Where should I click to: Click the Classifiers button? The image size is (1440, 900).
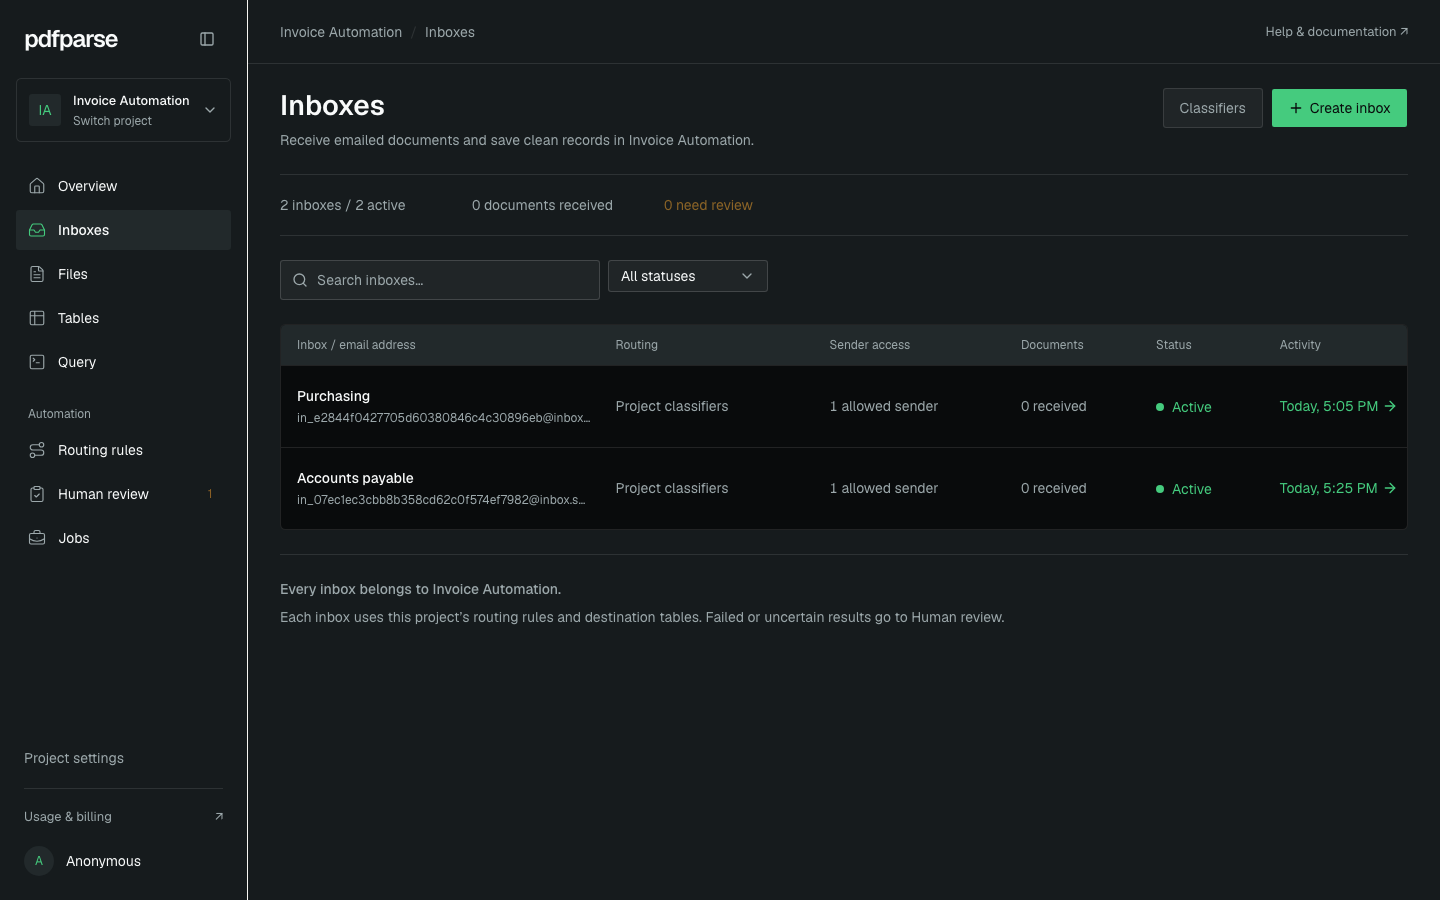pos(1212,108)
